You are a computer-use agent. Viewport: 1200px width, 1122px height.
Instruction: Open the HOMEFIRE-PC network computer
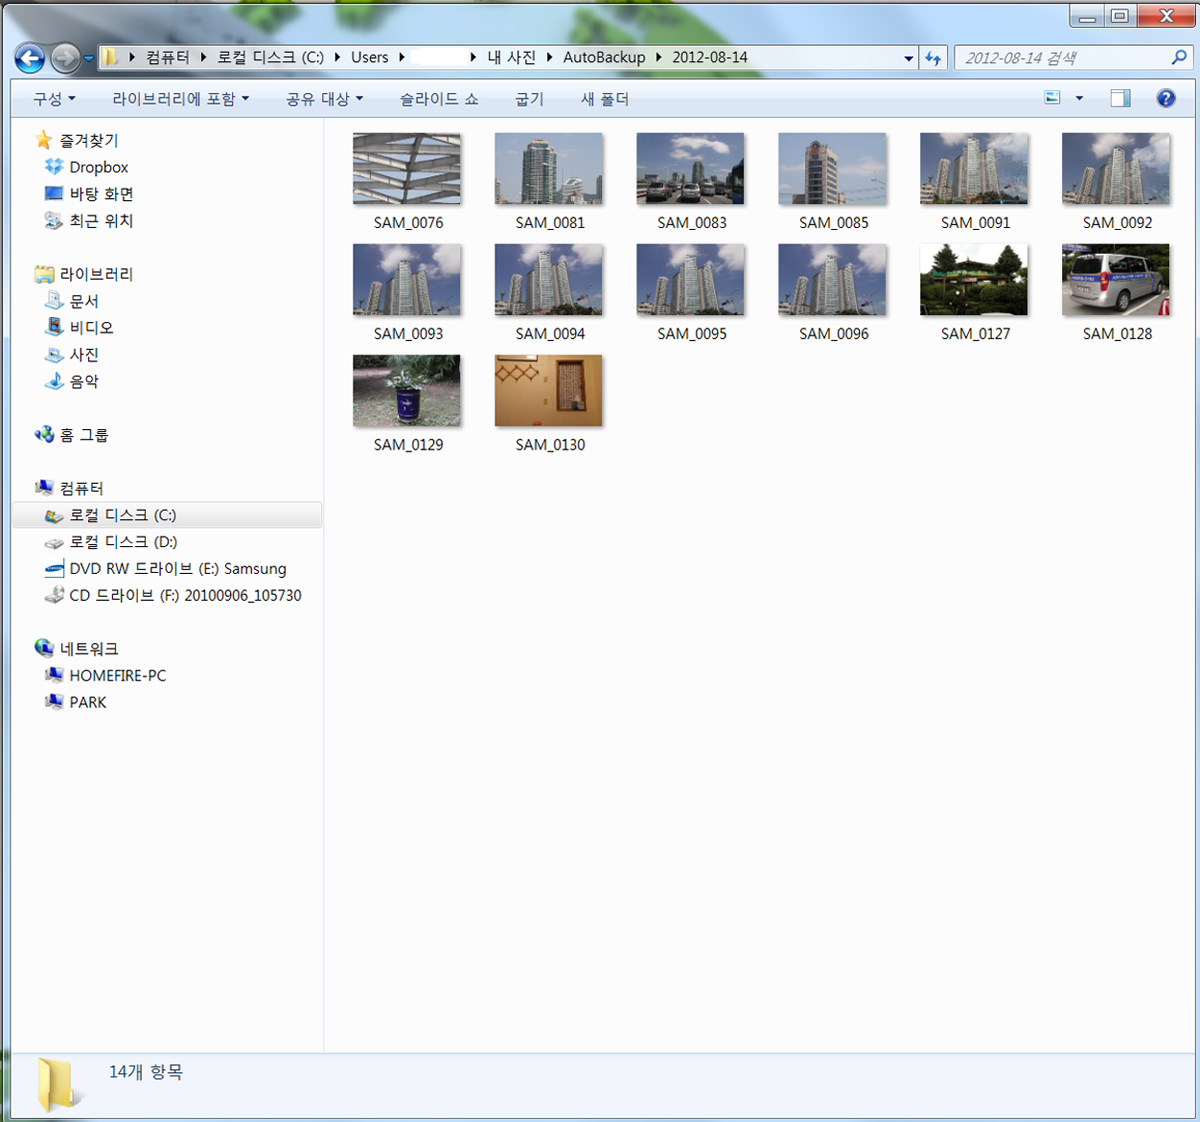(117, 675)
